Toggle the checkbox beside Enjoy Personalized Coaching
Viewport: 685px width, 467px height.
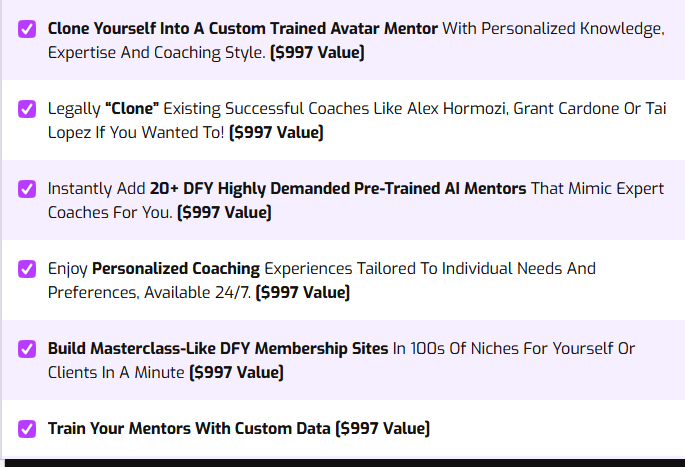(x=27, y=269)
